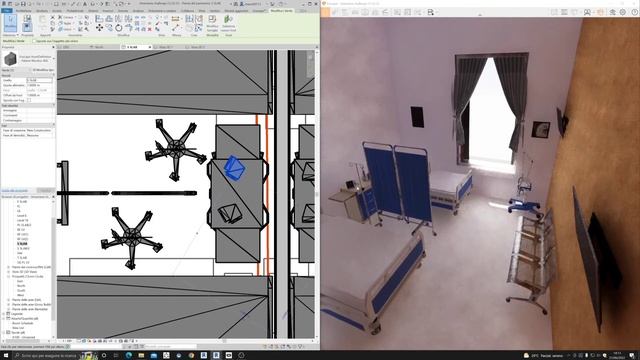Screen dimensions: 640x360
Task: Click the Applica button in Properties
Action: [x=45, y=191]
